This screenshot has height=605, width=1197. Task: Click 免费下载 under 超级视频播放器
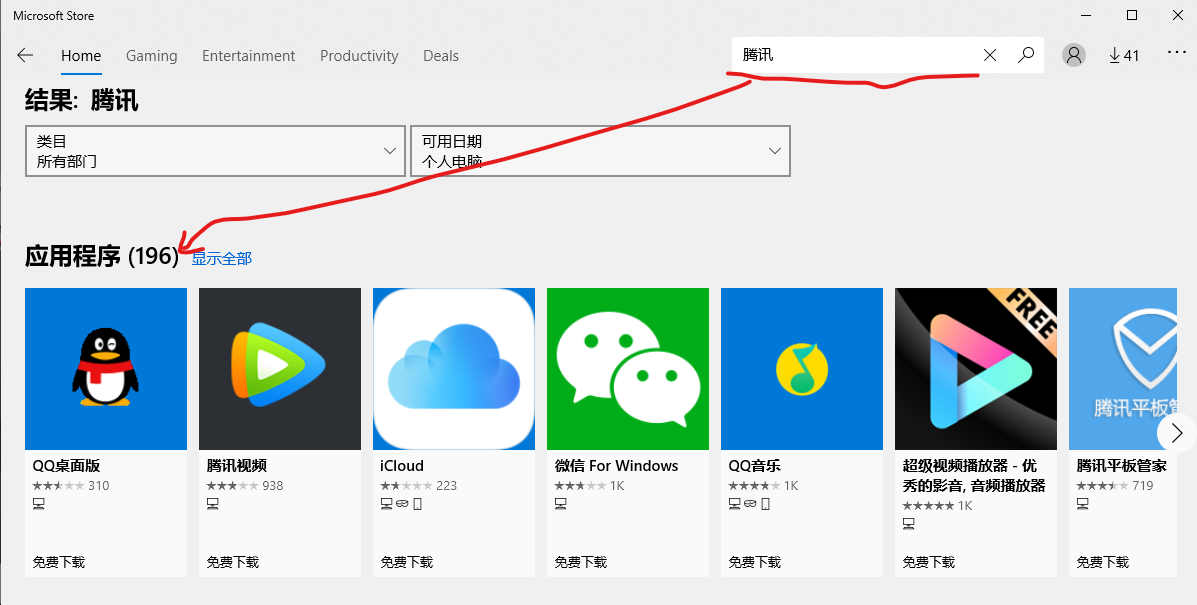point(929,562)
